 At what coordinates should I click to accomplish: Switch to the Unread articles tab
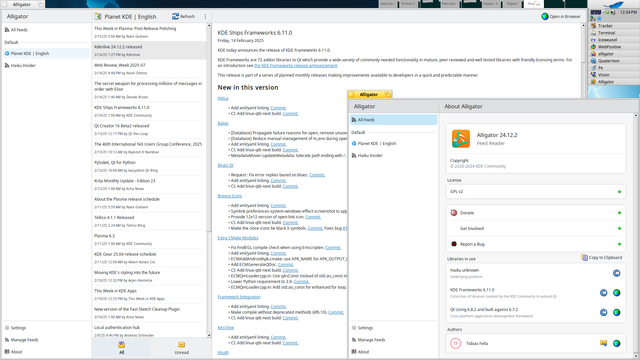(x=182, y=348)
